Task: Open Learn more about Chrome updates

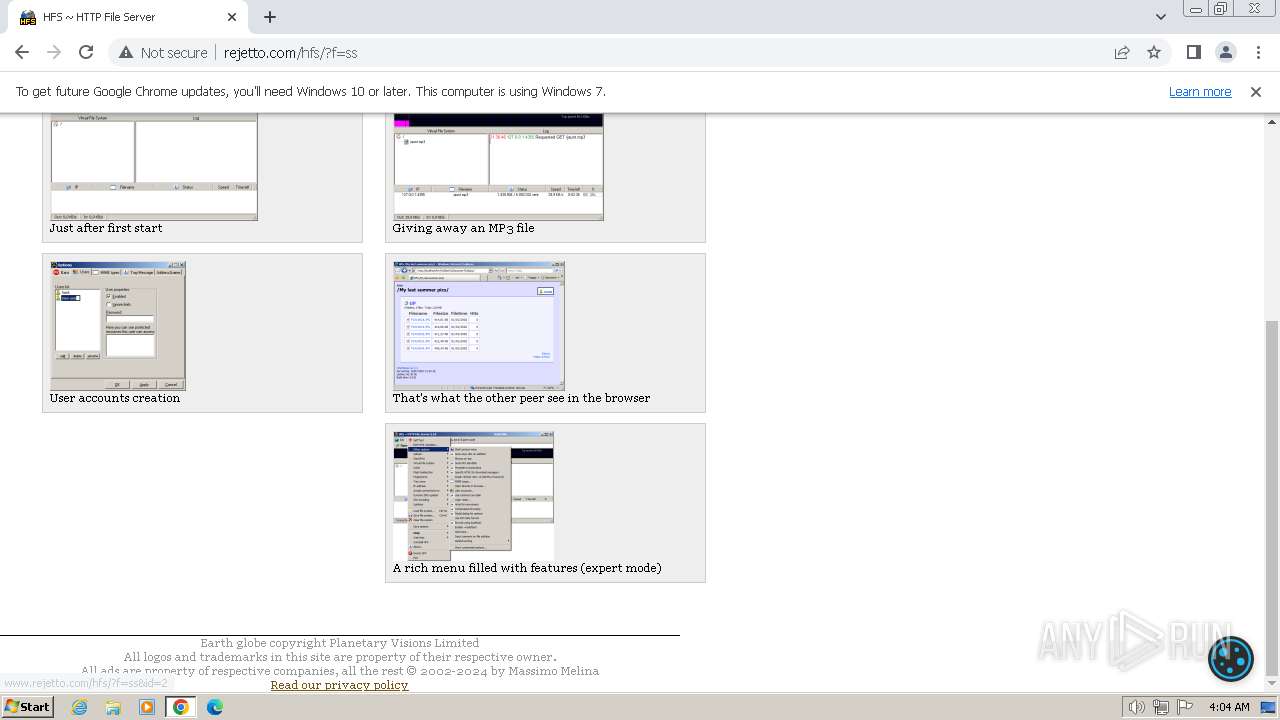Action: 1200,91
